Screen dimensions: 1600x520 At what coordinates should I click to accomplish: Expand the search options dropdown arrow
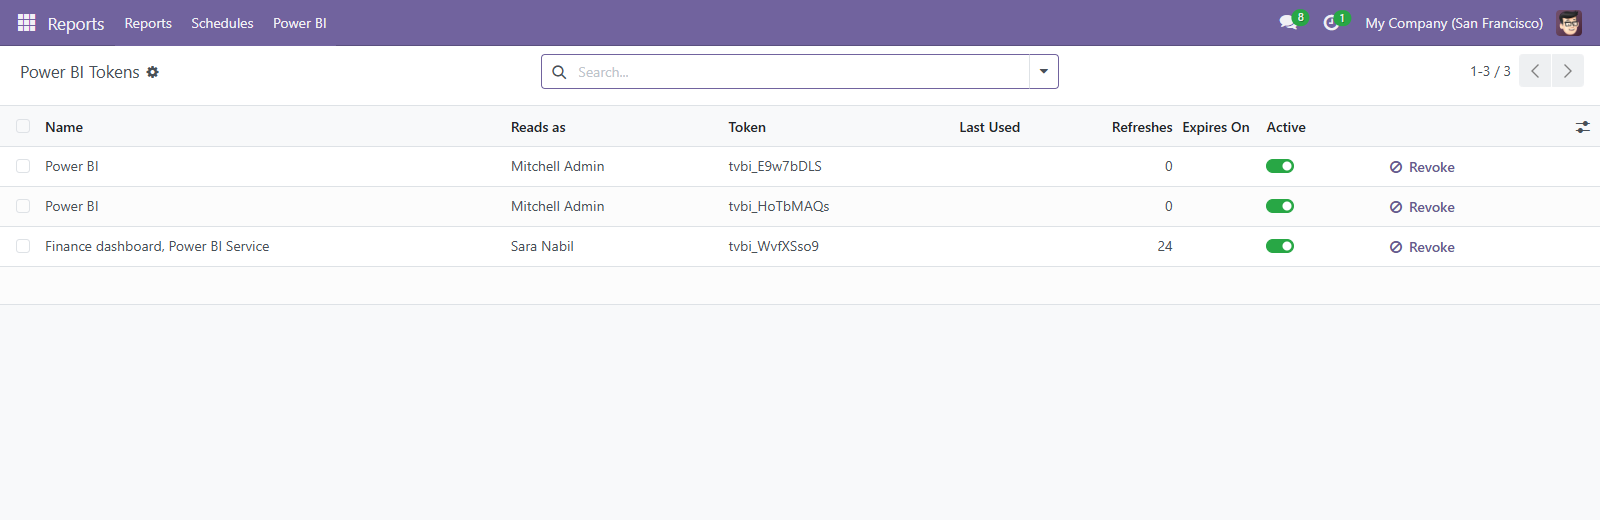click(1044, 72)
